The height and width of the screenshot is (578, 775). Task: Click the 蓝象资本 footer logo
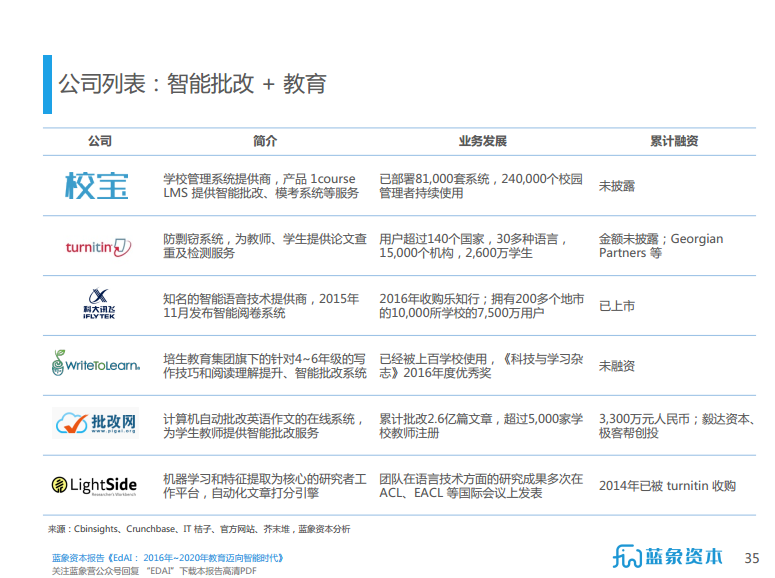point(667,556)
